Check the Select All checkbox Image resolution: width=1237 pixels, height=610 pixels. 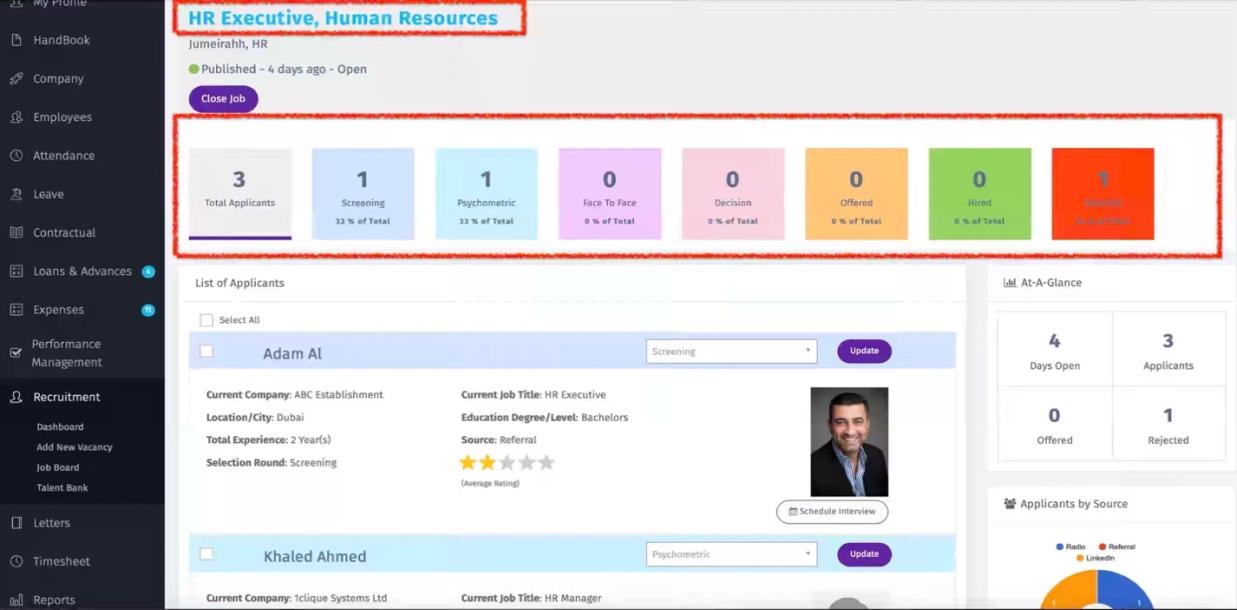point(206,320)
